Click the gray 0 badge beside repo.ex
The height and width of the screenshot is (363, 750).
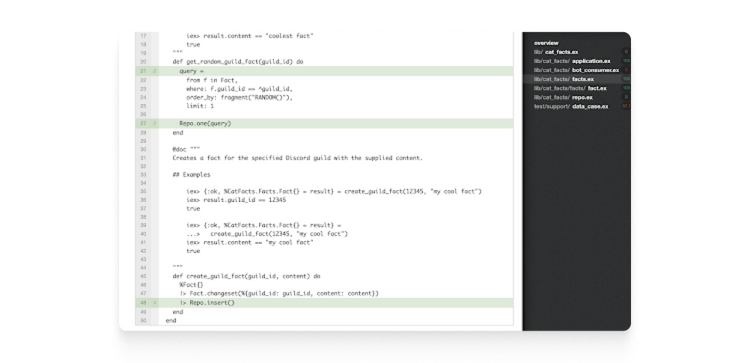tap(626, 98)
